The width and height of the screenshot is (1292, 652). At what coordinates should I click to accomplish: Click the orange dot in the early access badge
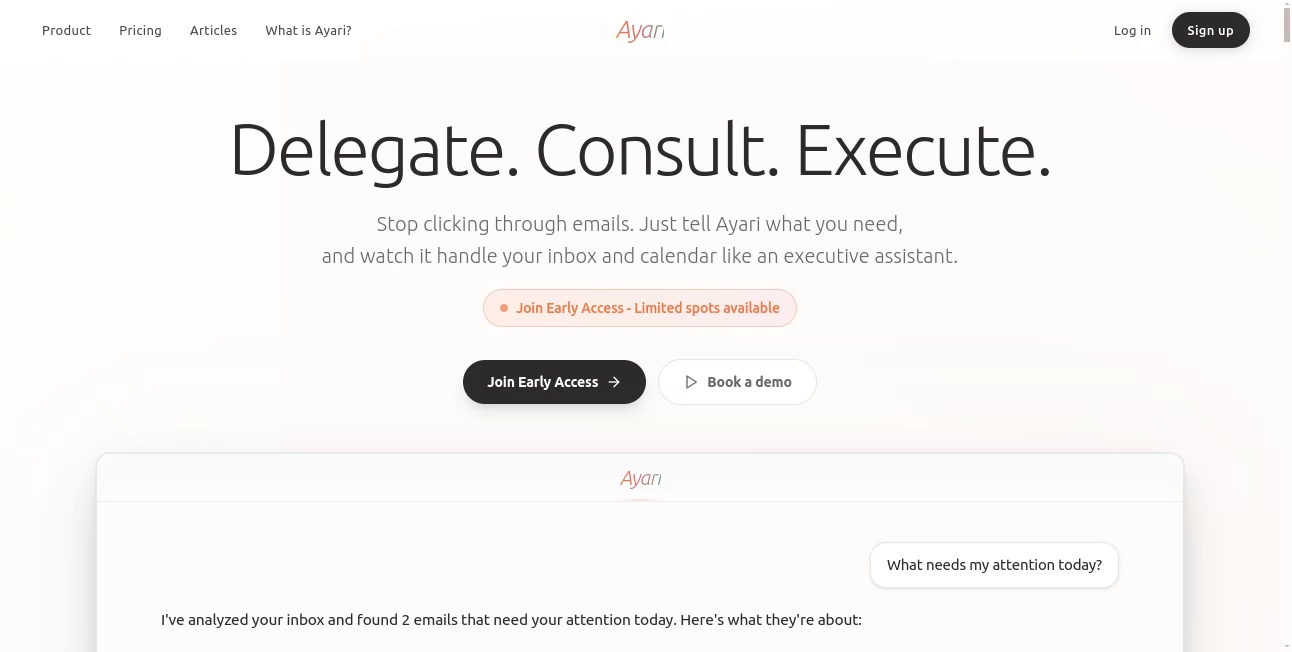(503, 308)
